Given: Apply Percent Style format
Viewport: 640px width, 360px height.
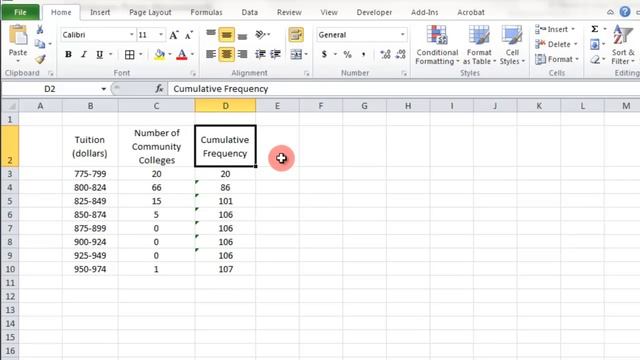Looking at the screenshot, I should (x=347, y=54).
